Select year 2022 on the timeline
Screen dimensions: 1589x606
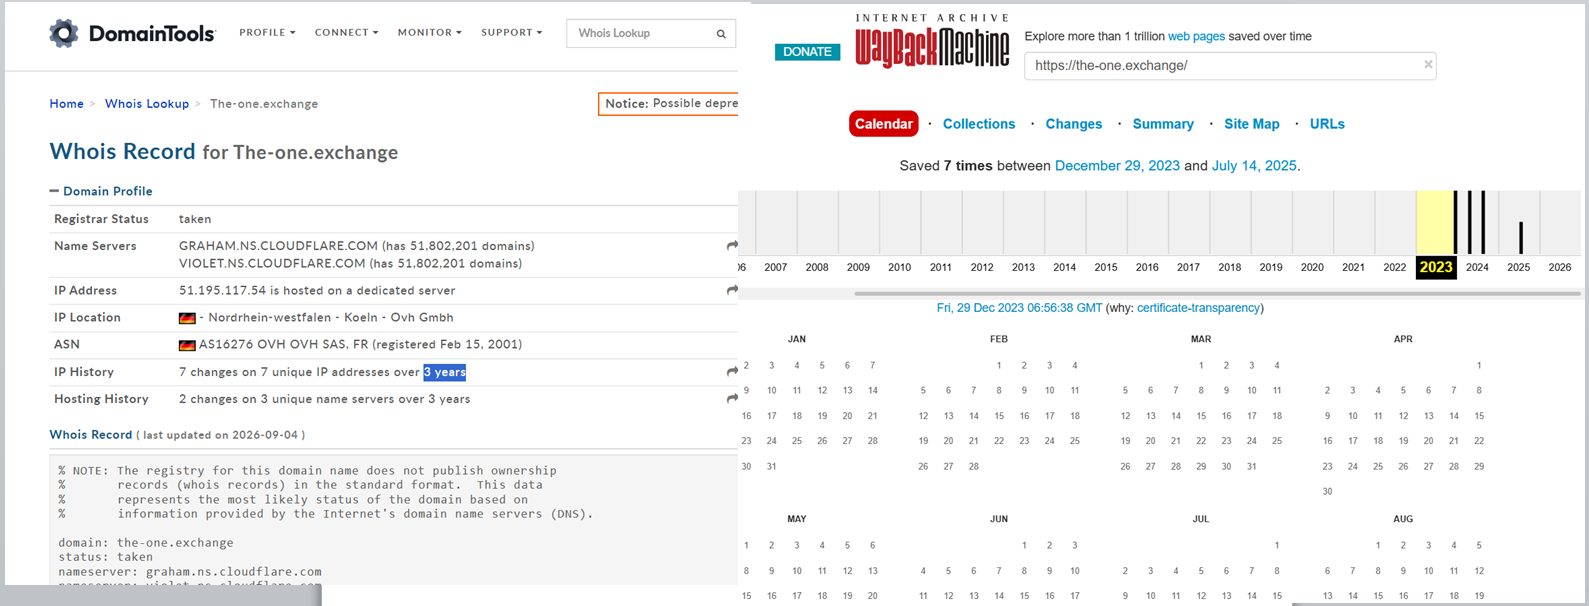tap(1395, 267)
